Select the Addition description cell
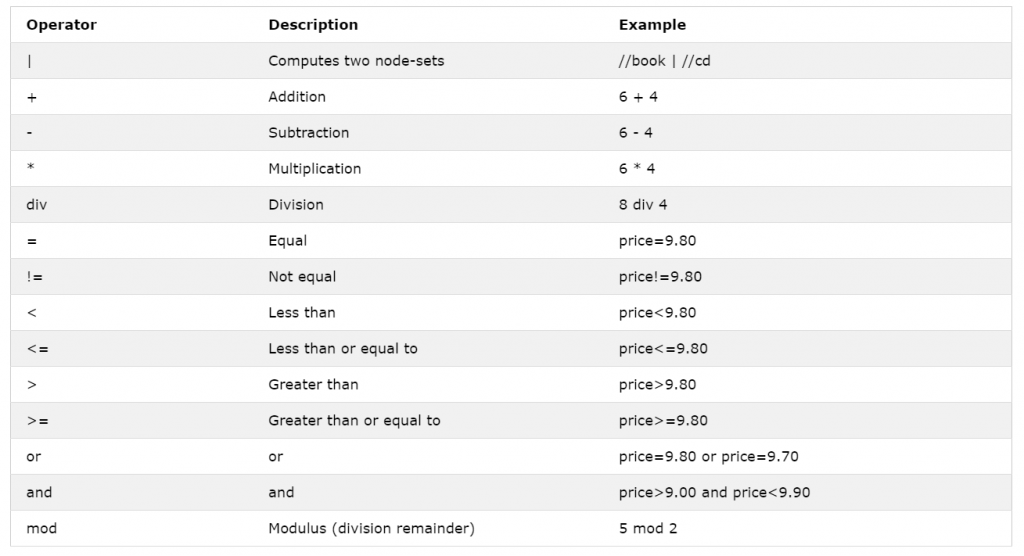This screenshot has width=1024, height=556. [x=296, y=97]
